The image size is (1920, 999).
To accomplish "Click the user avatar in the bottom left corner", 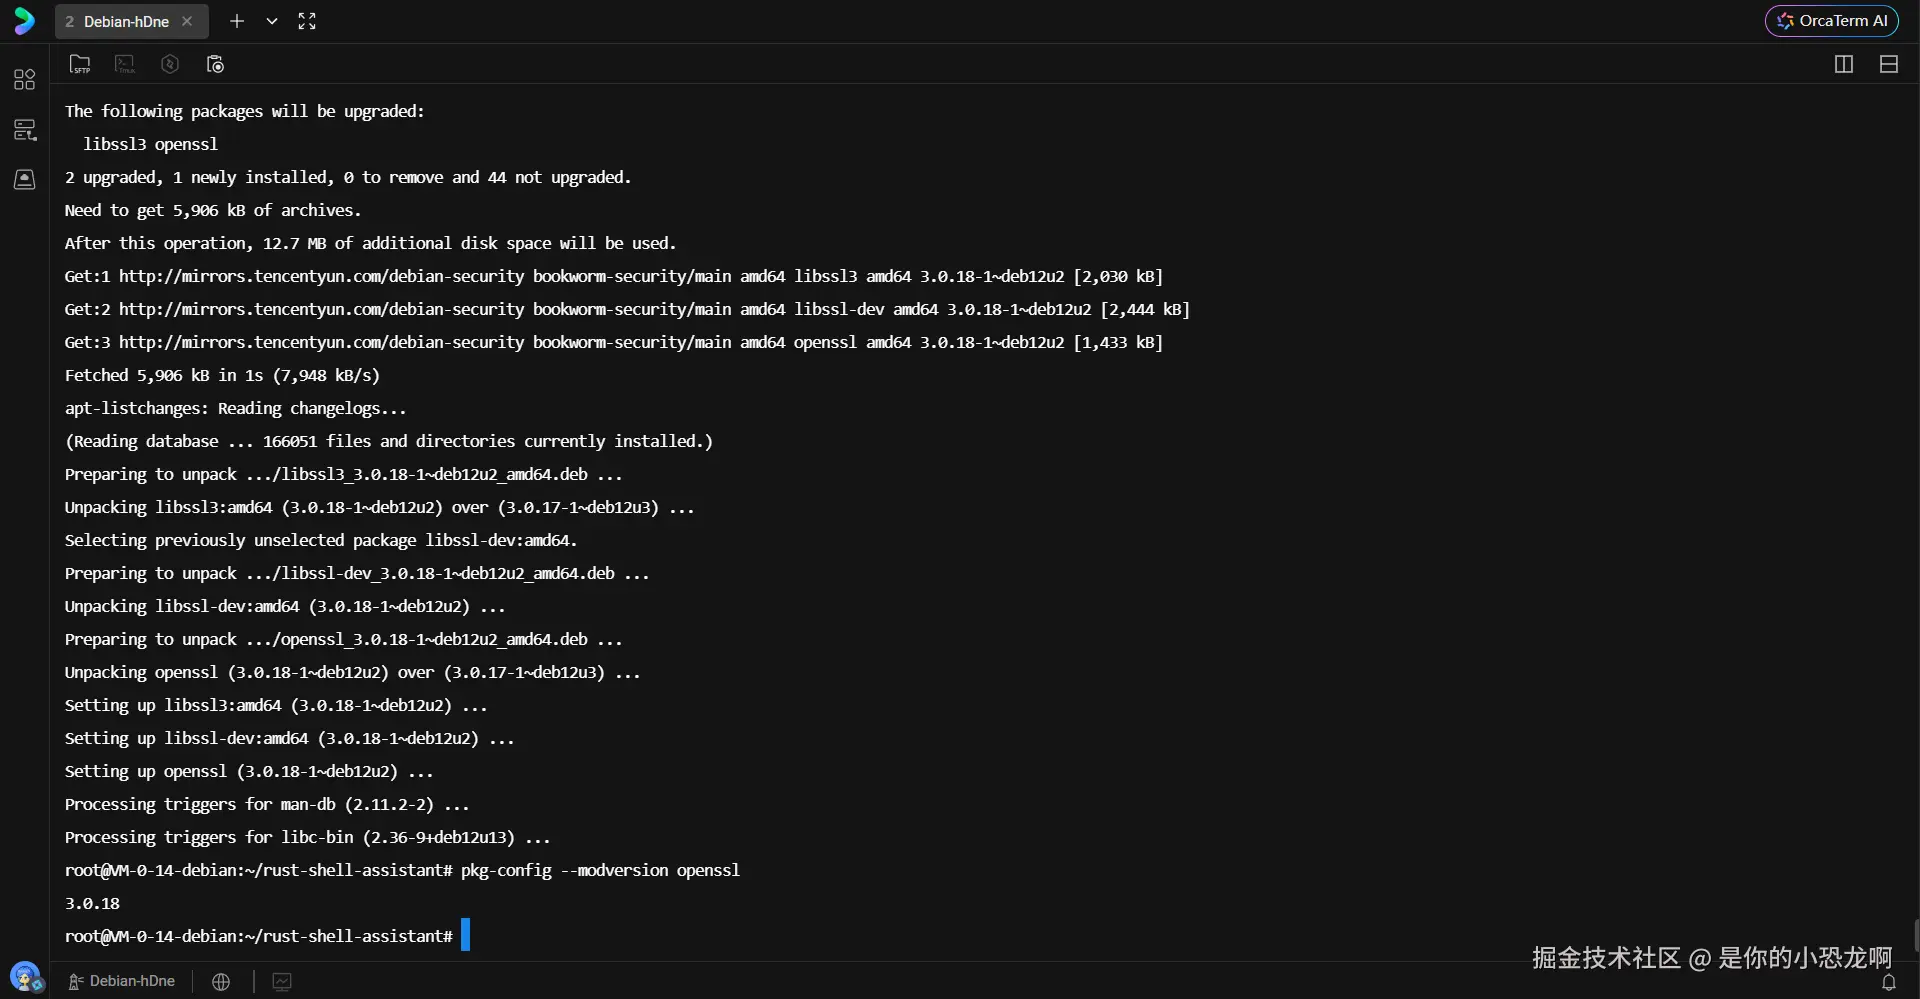I will [26, 977].
